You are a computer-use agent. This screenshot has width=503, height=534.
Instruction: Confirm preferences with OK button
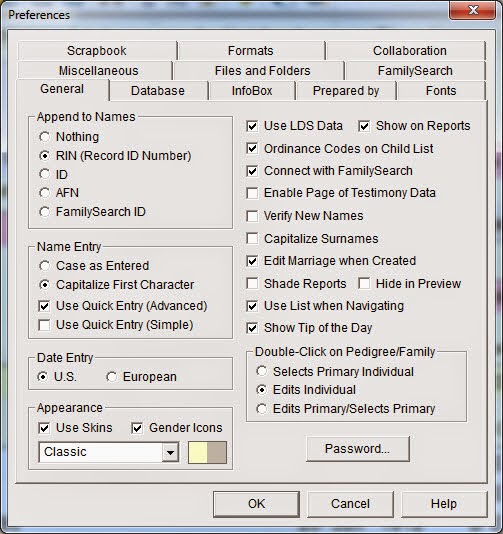click(256, 504)
